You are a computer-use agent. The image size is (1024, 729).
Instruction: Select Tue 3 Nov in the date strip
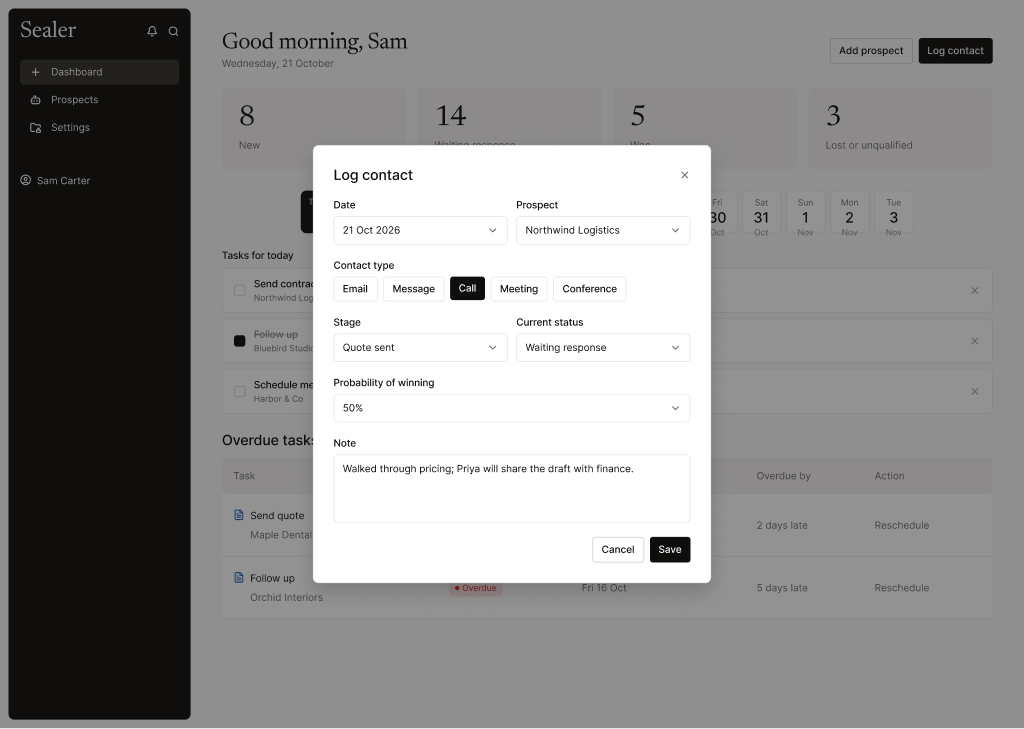(893, 212)
